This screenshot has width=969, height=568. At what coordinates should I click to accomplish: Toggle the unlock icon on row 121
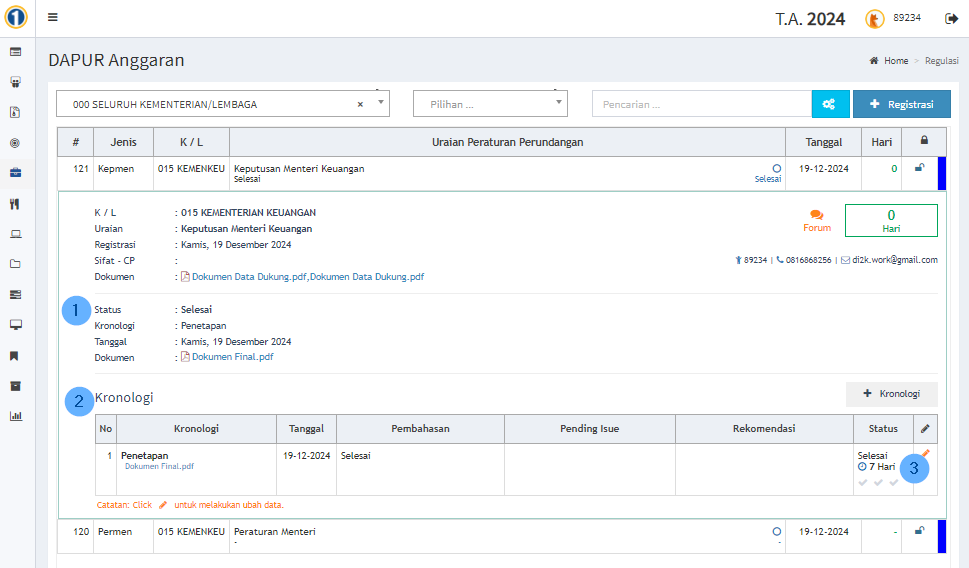[x=919, y=168]
